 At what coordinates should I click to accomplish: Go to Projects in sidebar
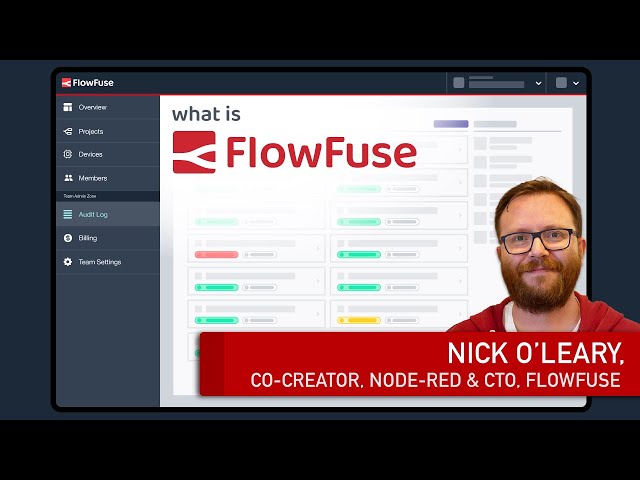coord(108,131)
